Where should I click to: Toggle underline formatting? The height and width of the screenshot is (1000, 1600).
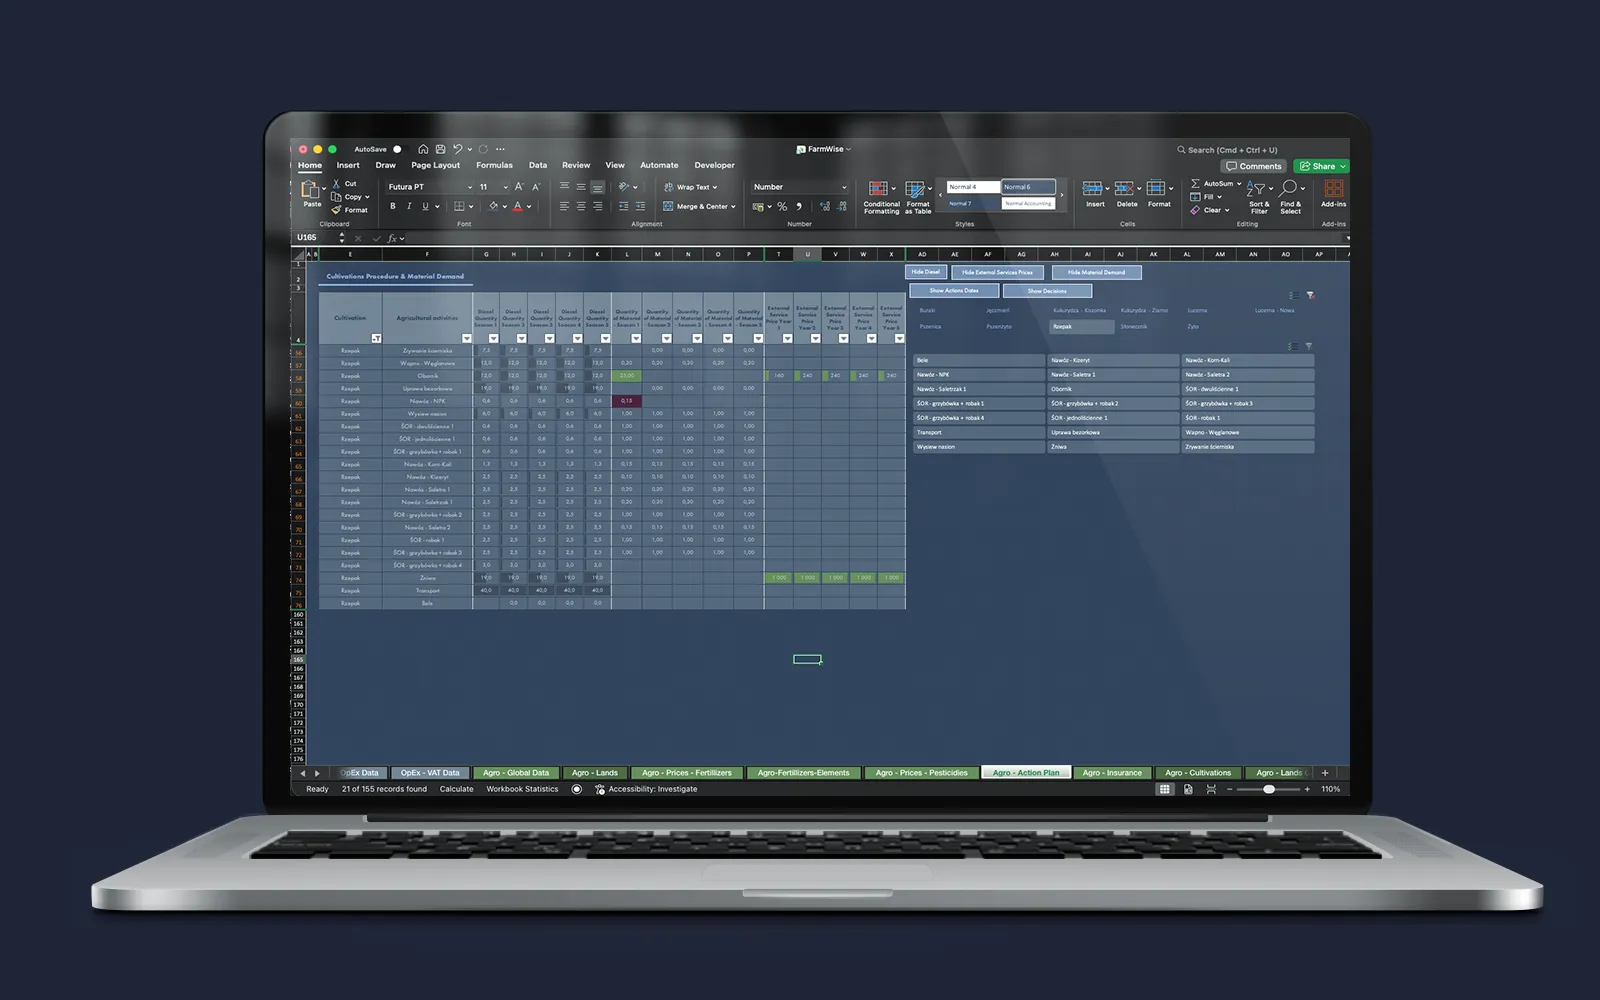pos(425,206)
